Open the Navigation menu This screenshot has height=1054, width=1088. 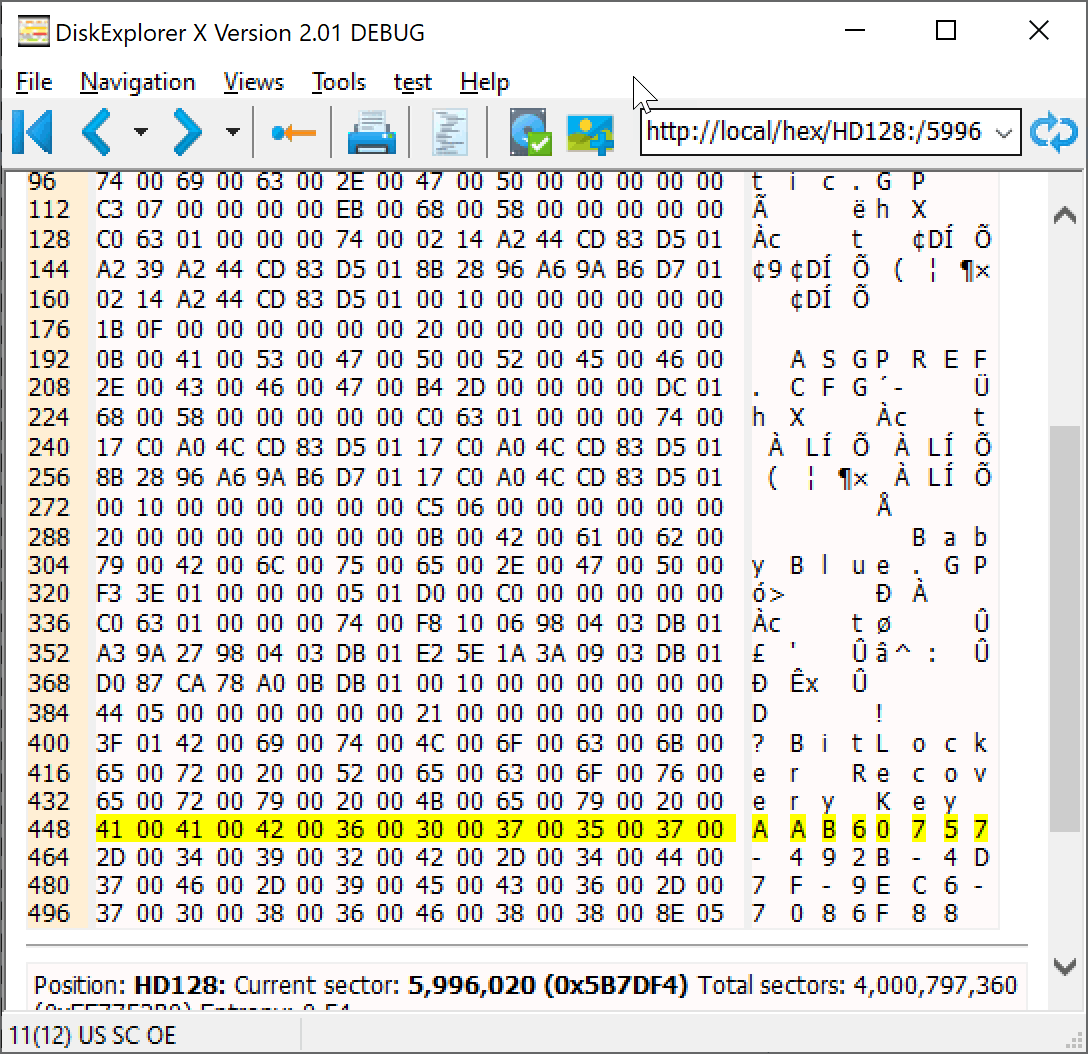pos(137,82)
